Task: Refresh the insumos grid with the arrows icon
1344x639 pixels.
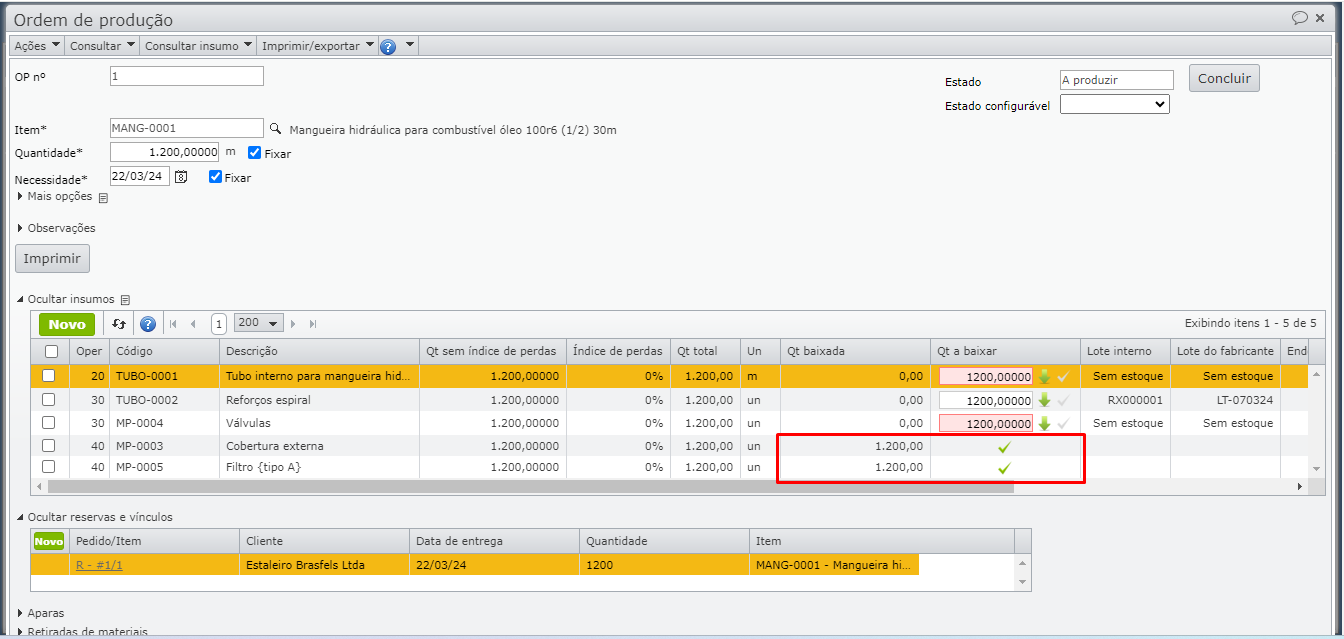Action: tap(119, 324)
